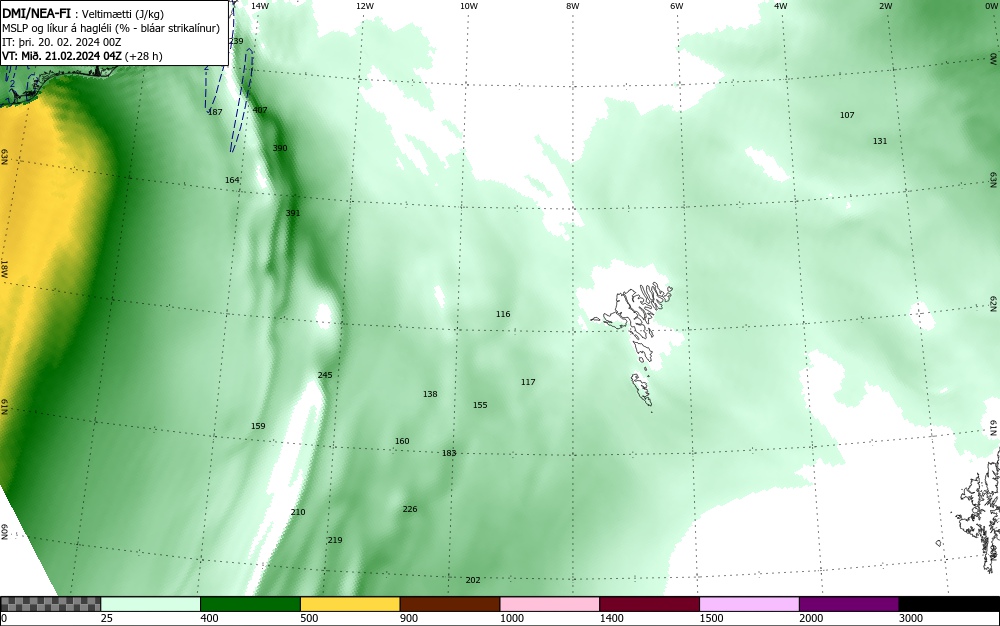
Task: Select the light green 25–400 legend swatch
Action: [x=151, y=604]
